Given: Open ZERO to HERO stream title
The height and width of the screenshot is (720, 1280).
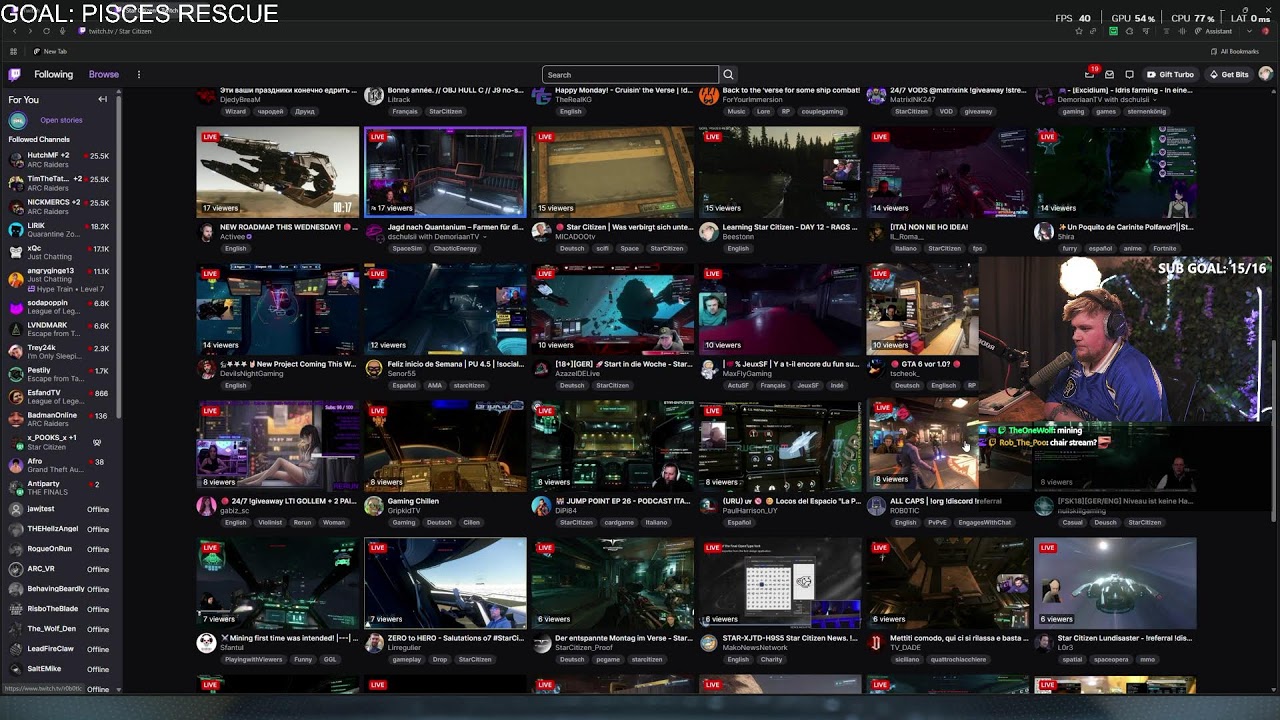Looking at the screenshot, I should [456, 638].
